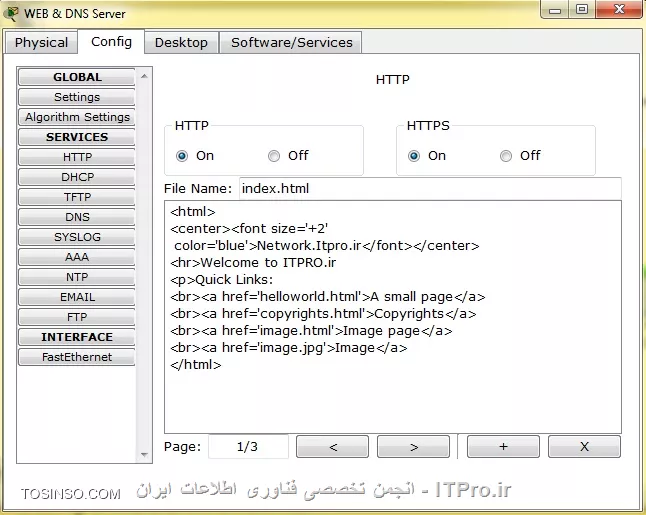
Task: Click inside the HTML code editor
Action: (393, 317)
